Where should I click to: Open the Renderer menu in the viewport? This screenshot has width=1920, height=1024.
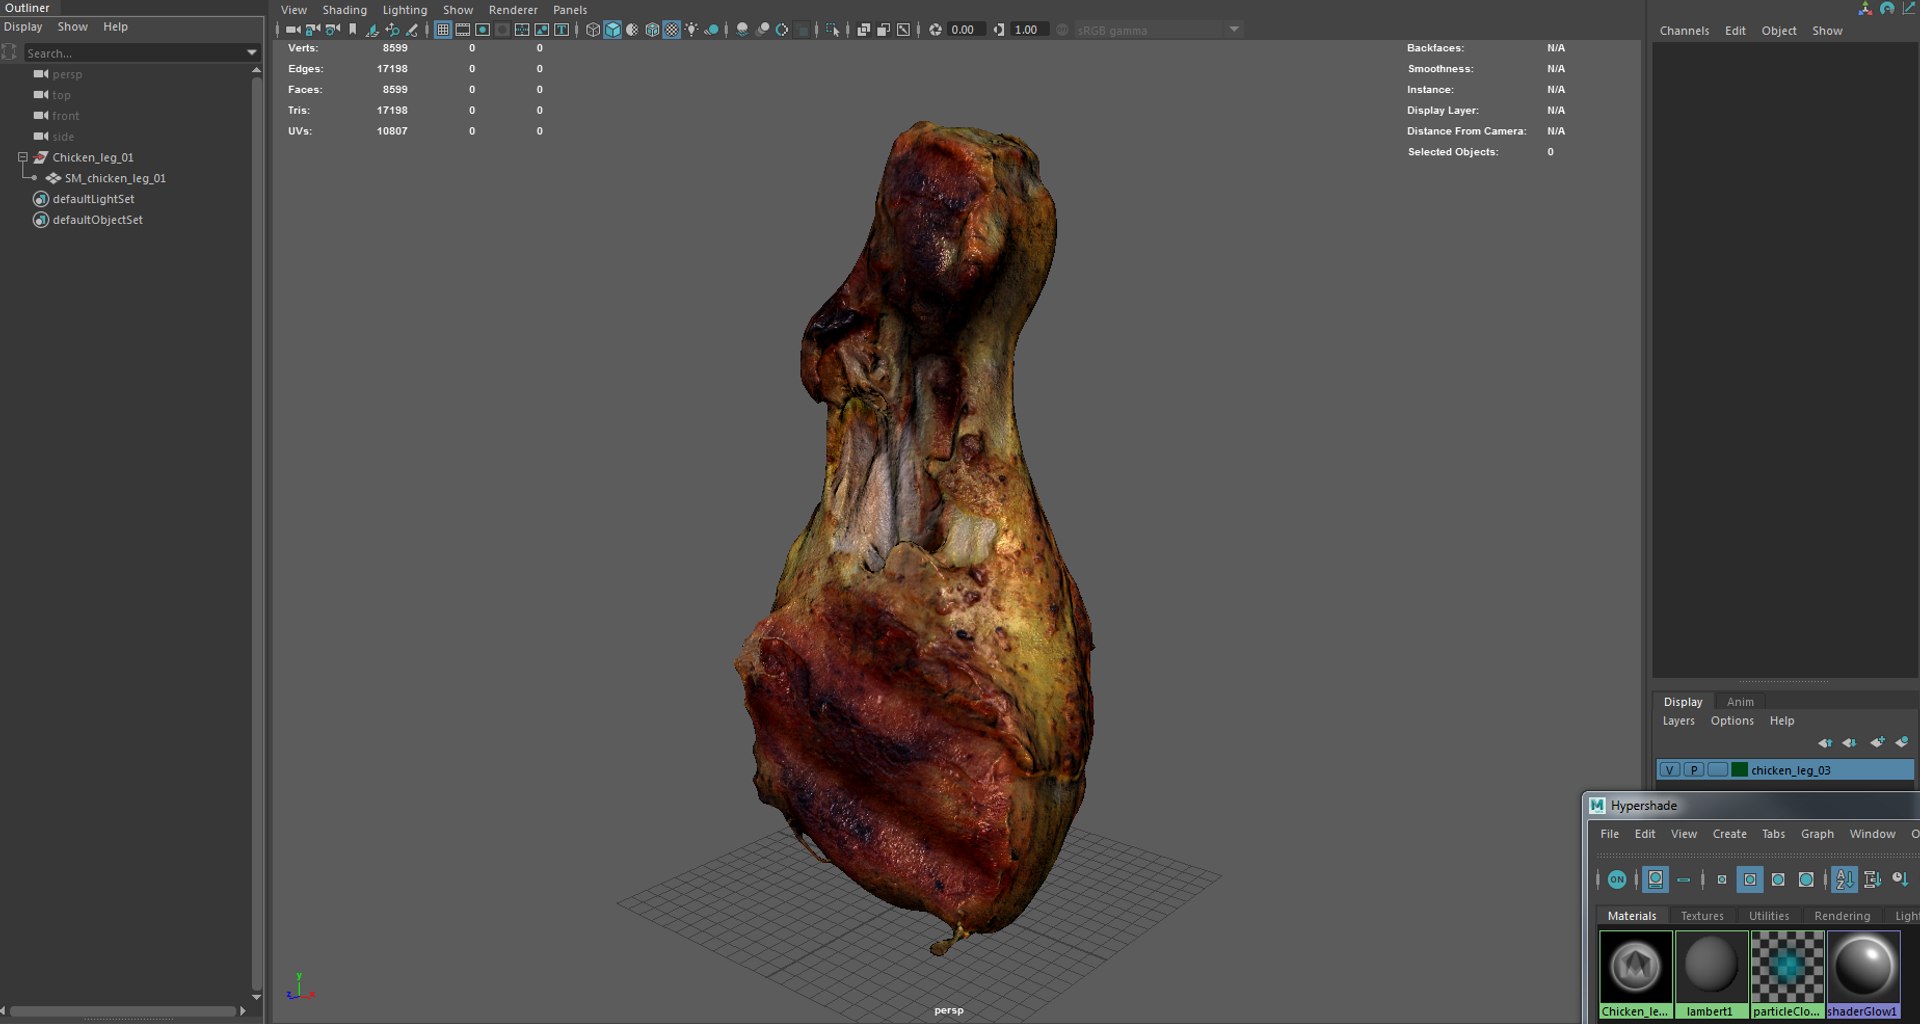[x=513, y=10]
